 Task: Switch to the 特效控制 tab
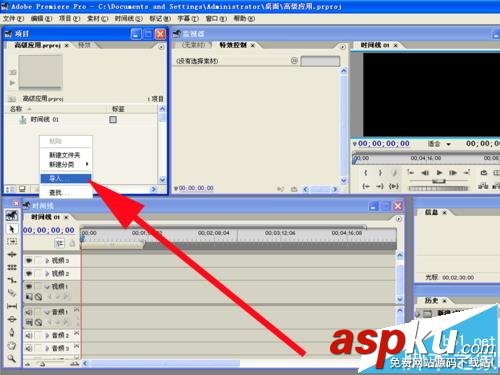tap(233, 45)
